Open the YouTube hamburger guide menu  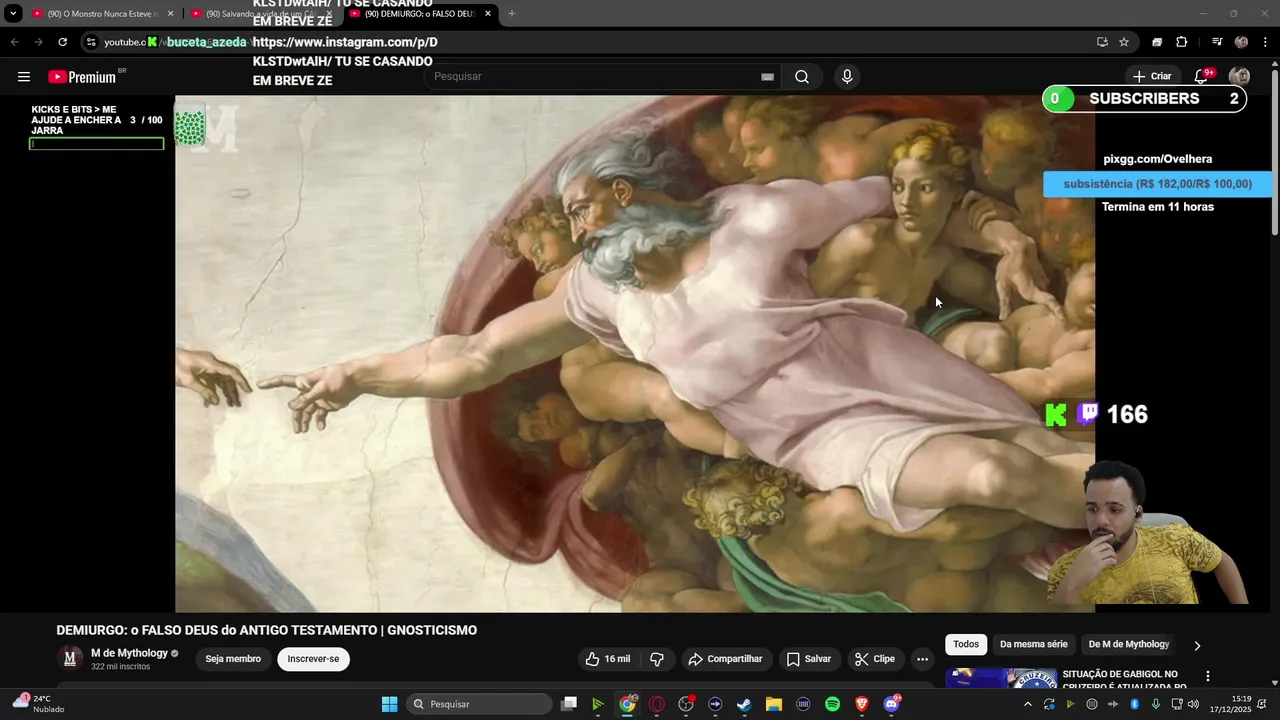pyautogui.click(x=24, y=77)
